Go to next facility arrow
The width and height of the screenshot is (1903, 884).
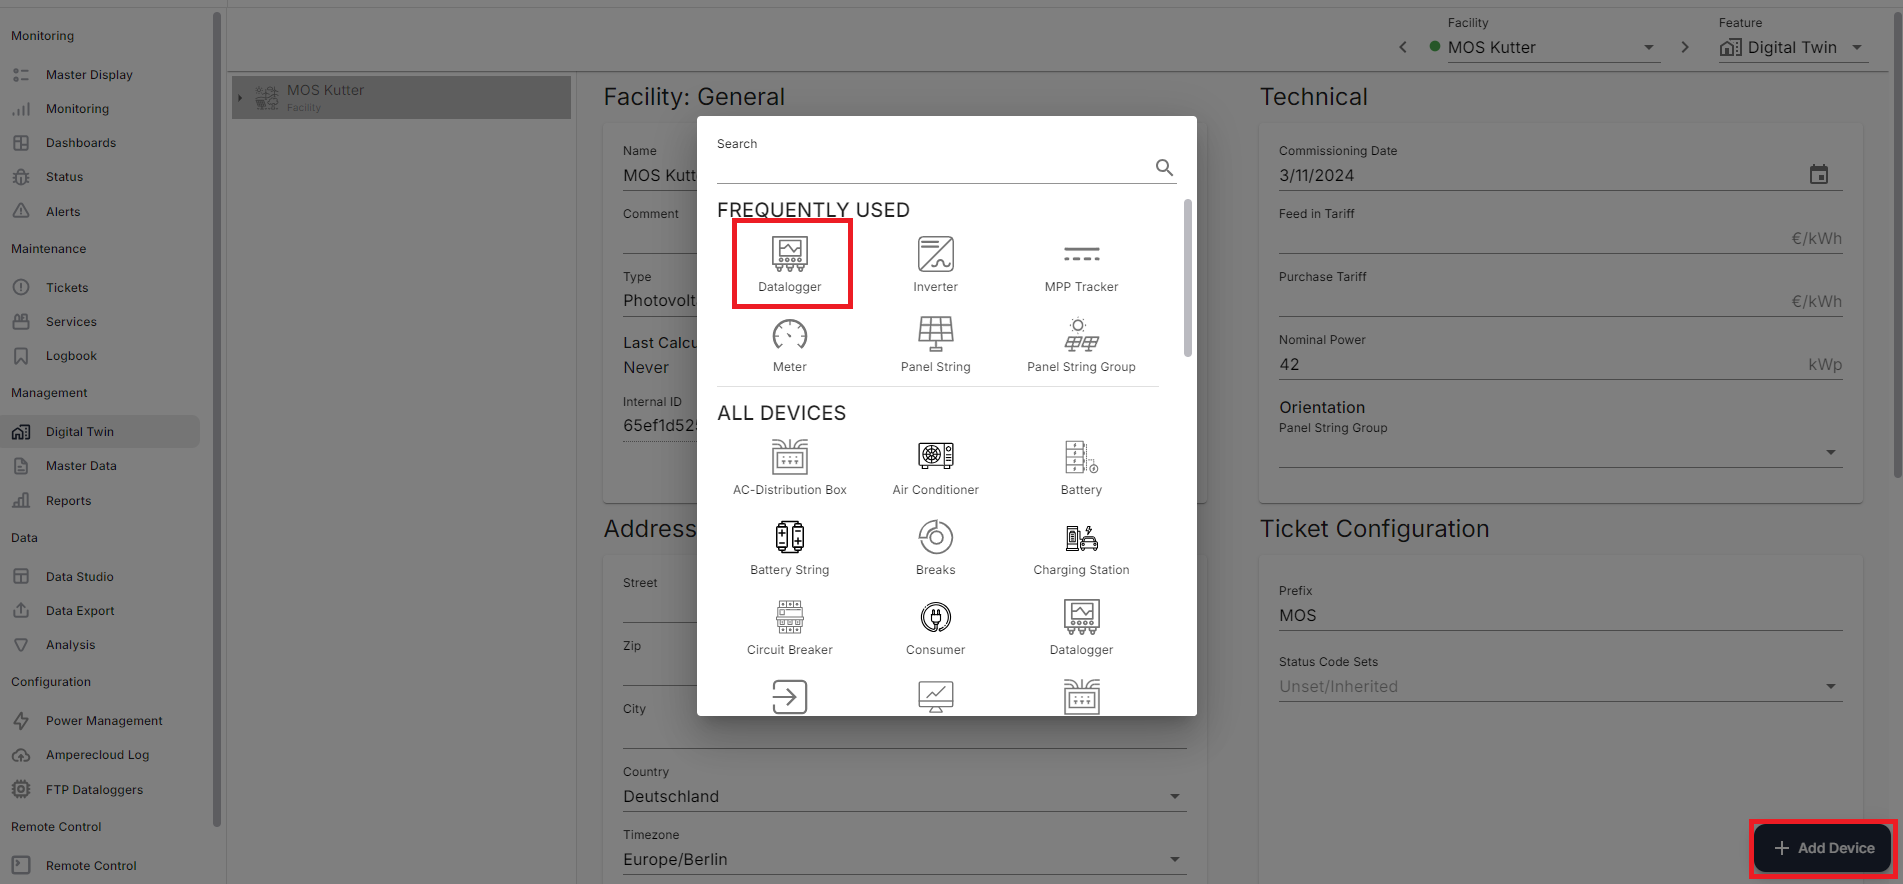(1685, 47)
